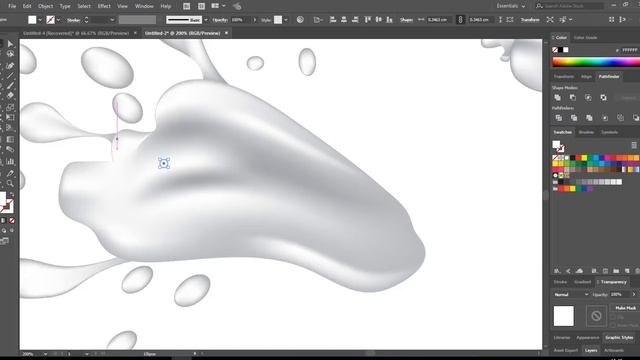Click the Trim pathfinder icon
Image resolution: width=640 pixels, height=360 pixels.
coord(574,118)
